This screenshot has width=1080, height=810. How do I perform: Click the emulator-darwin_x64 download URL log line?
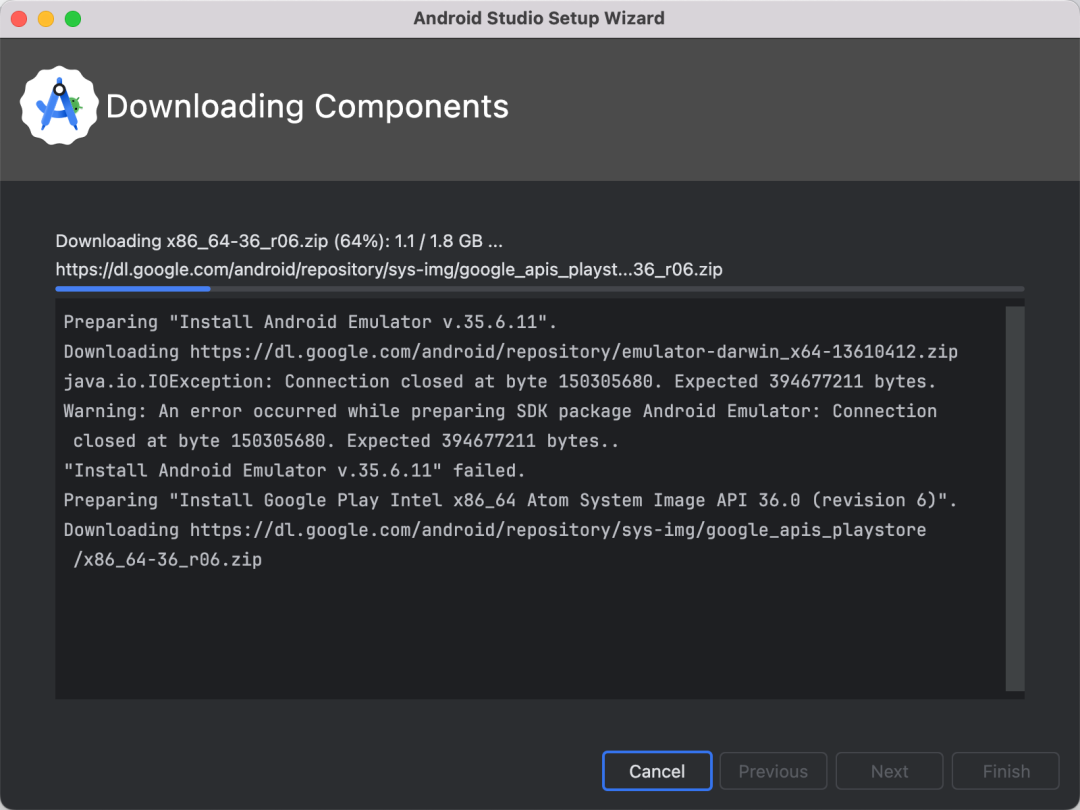tap(510, 352)
